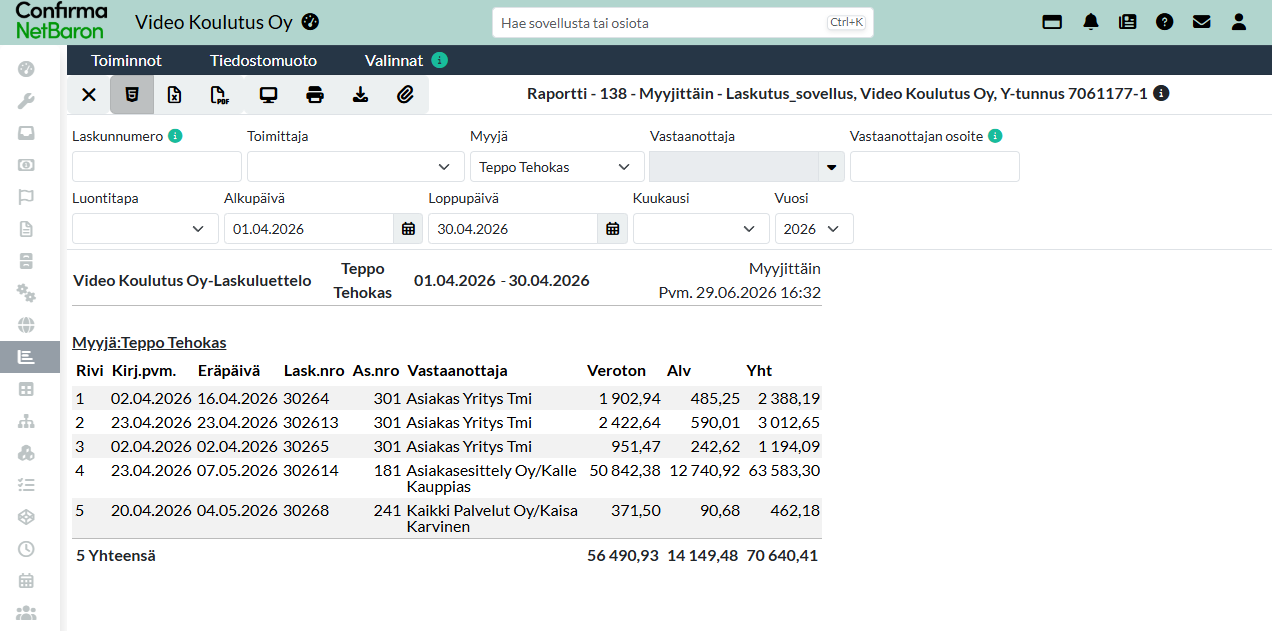Open the Toiminnot menu

tap(126, 60)
